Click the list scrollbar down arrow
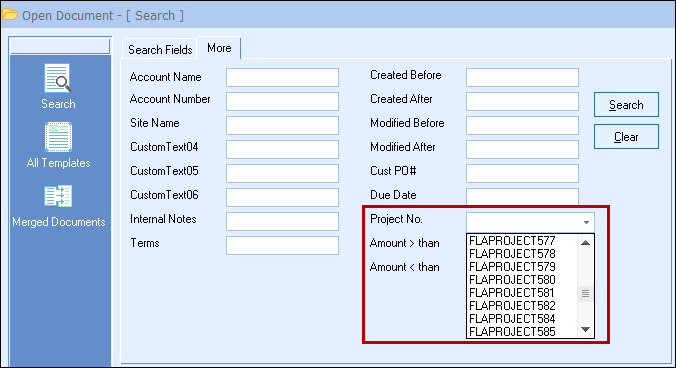 (x=585, y=330)
